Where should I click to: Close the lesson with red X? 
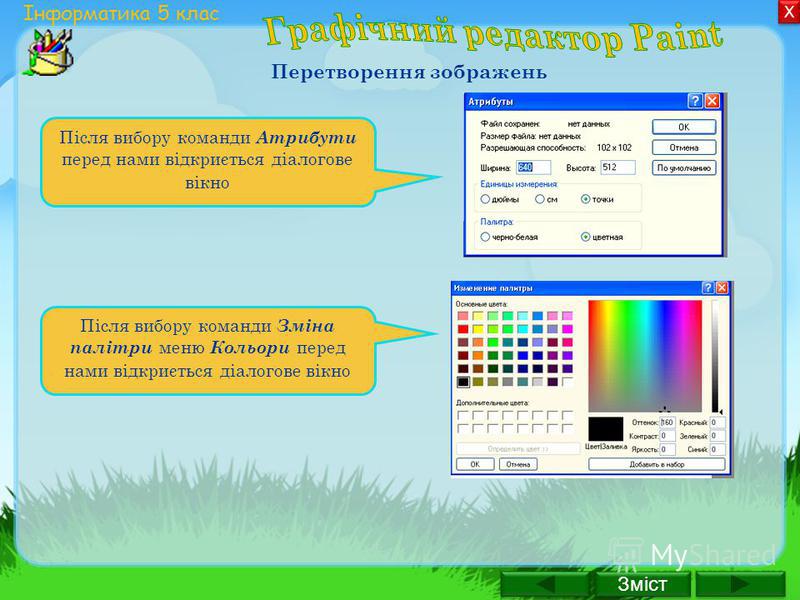tap(789, 11)
